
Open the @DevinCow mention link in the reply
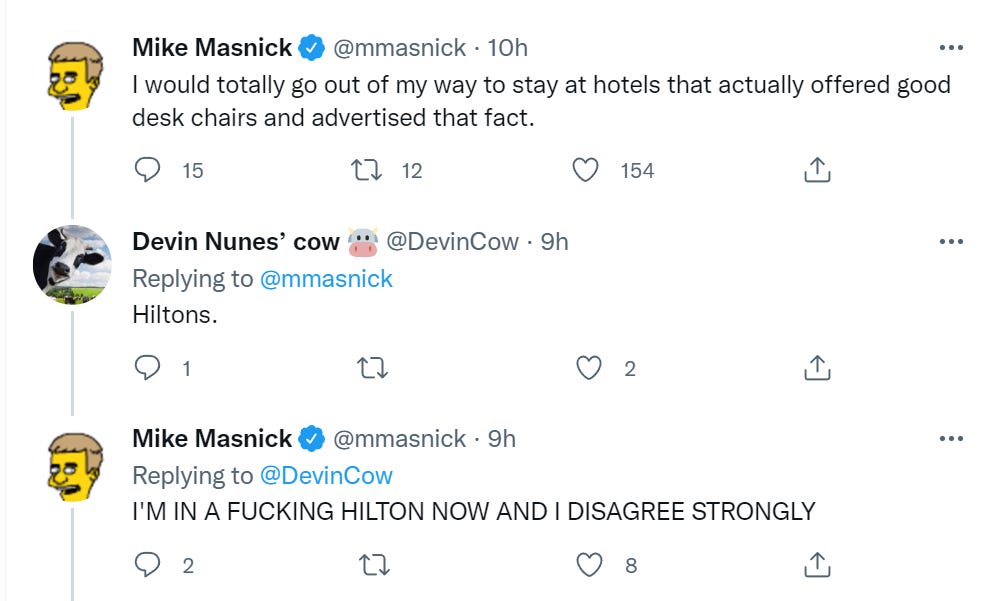(x=326, y=476)
